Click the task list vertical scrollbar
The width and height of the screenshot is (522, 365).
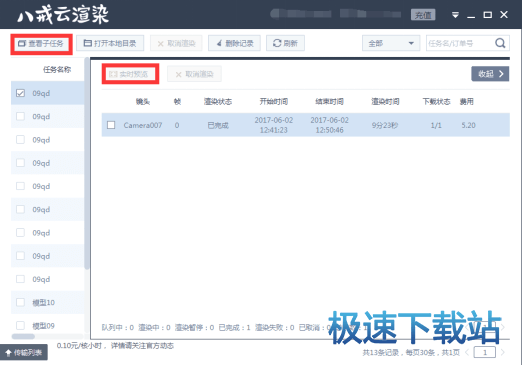pos(87,163)
